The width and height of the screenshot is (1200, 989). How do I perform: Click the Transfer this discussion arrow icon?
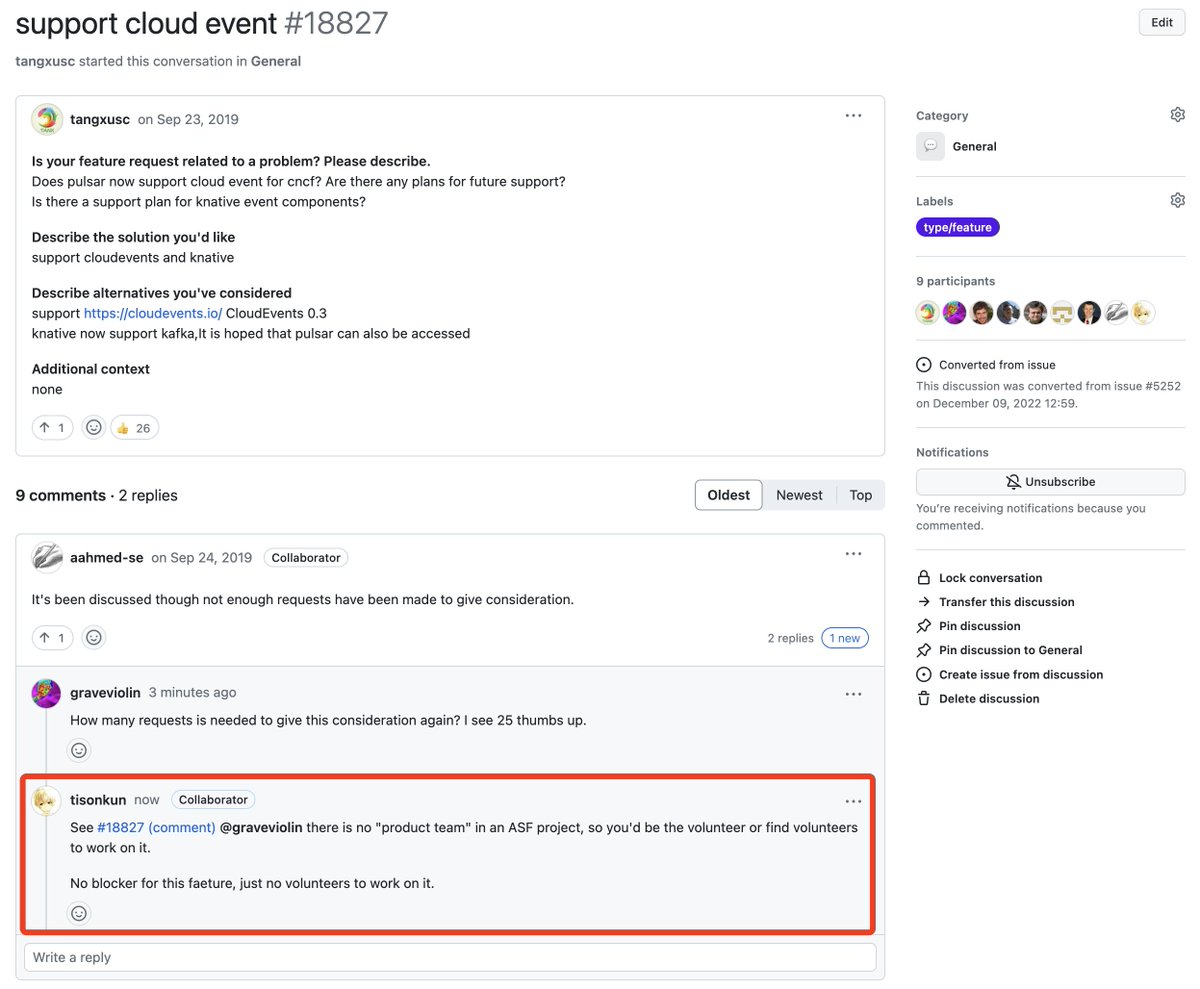click(925, 602)
